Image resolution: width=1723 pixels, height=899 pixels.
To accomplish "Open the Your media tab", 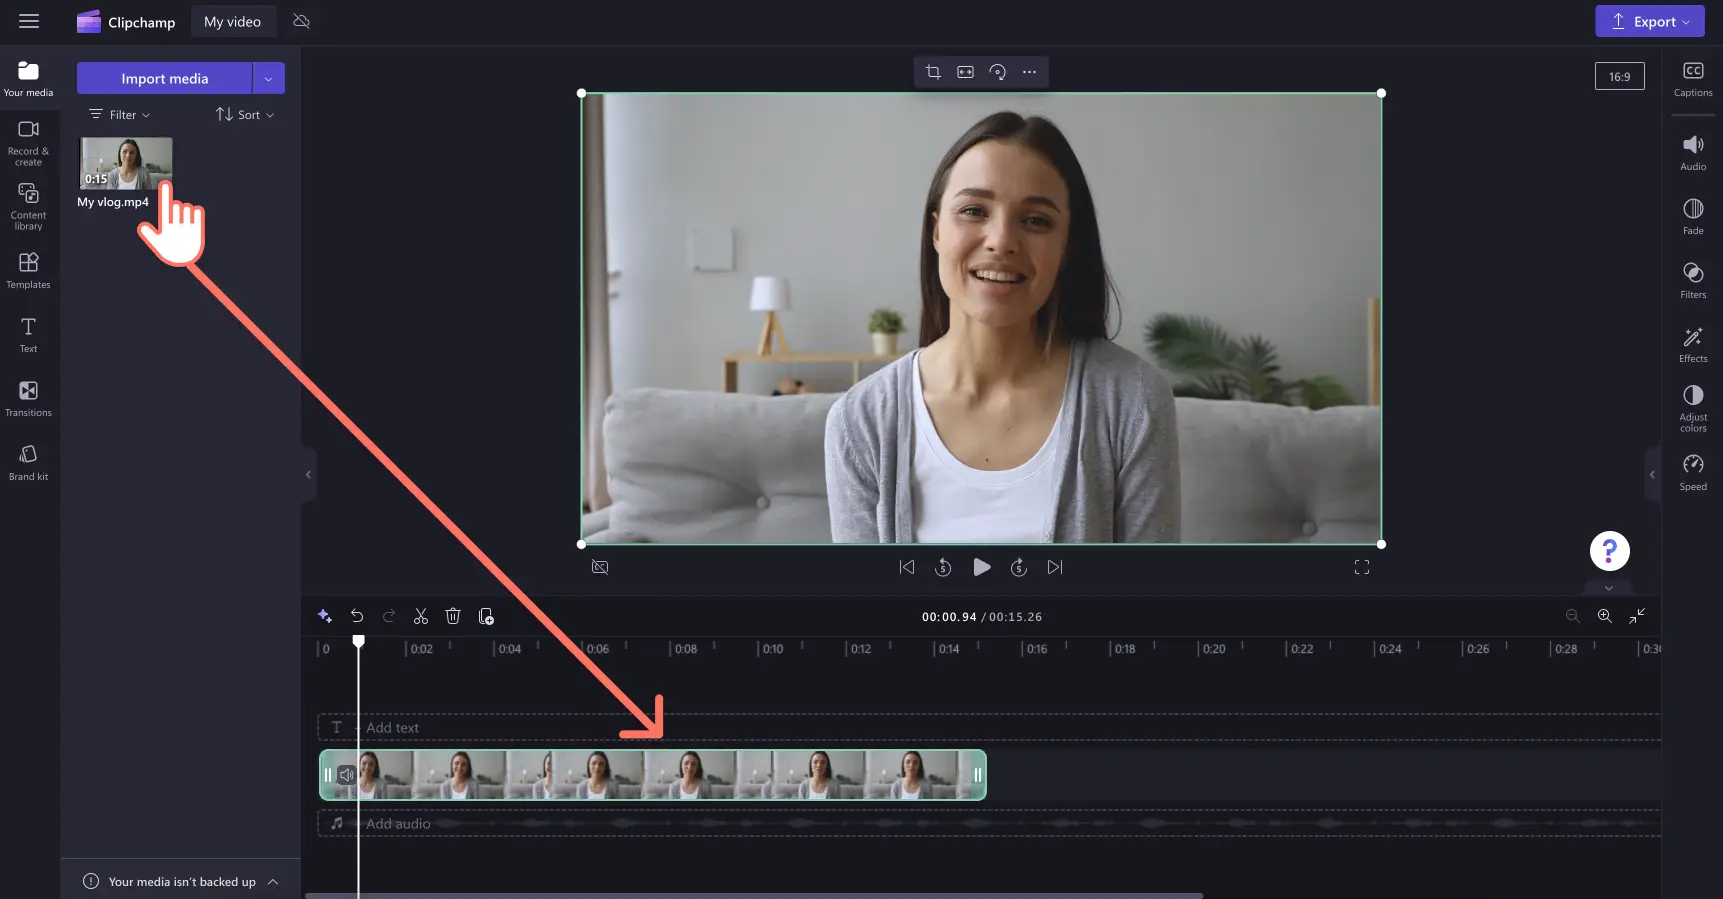I will [28, 79].
